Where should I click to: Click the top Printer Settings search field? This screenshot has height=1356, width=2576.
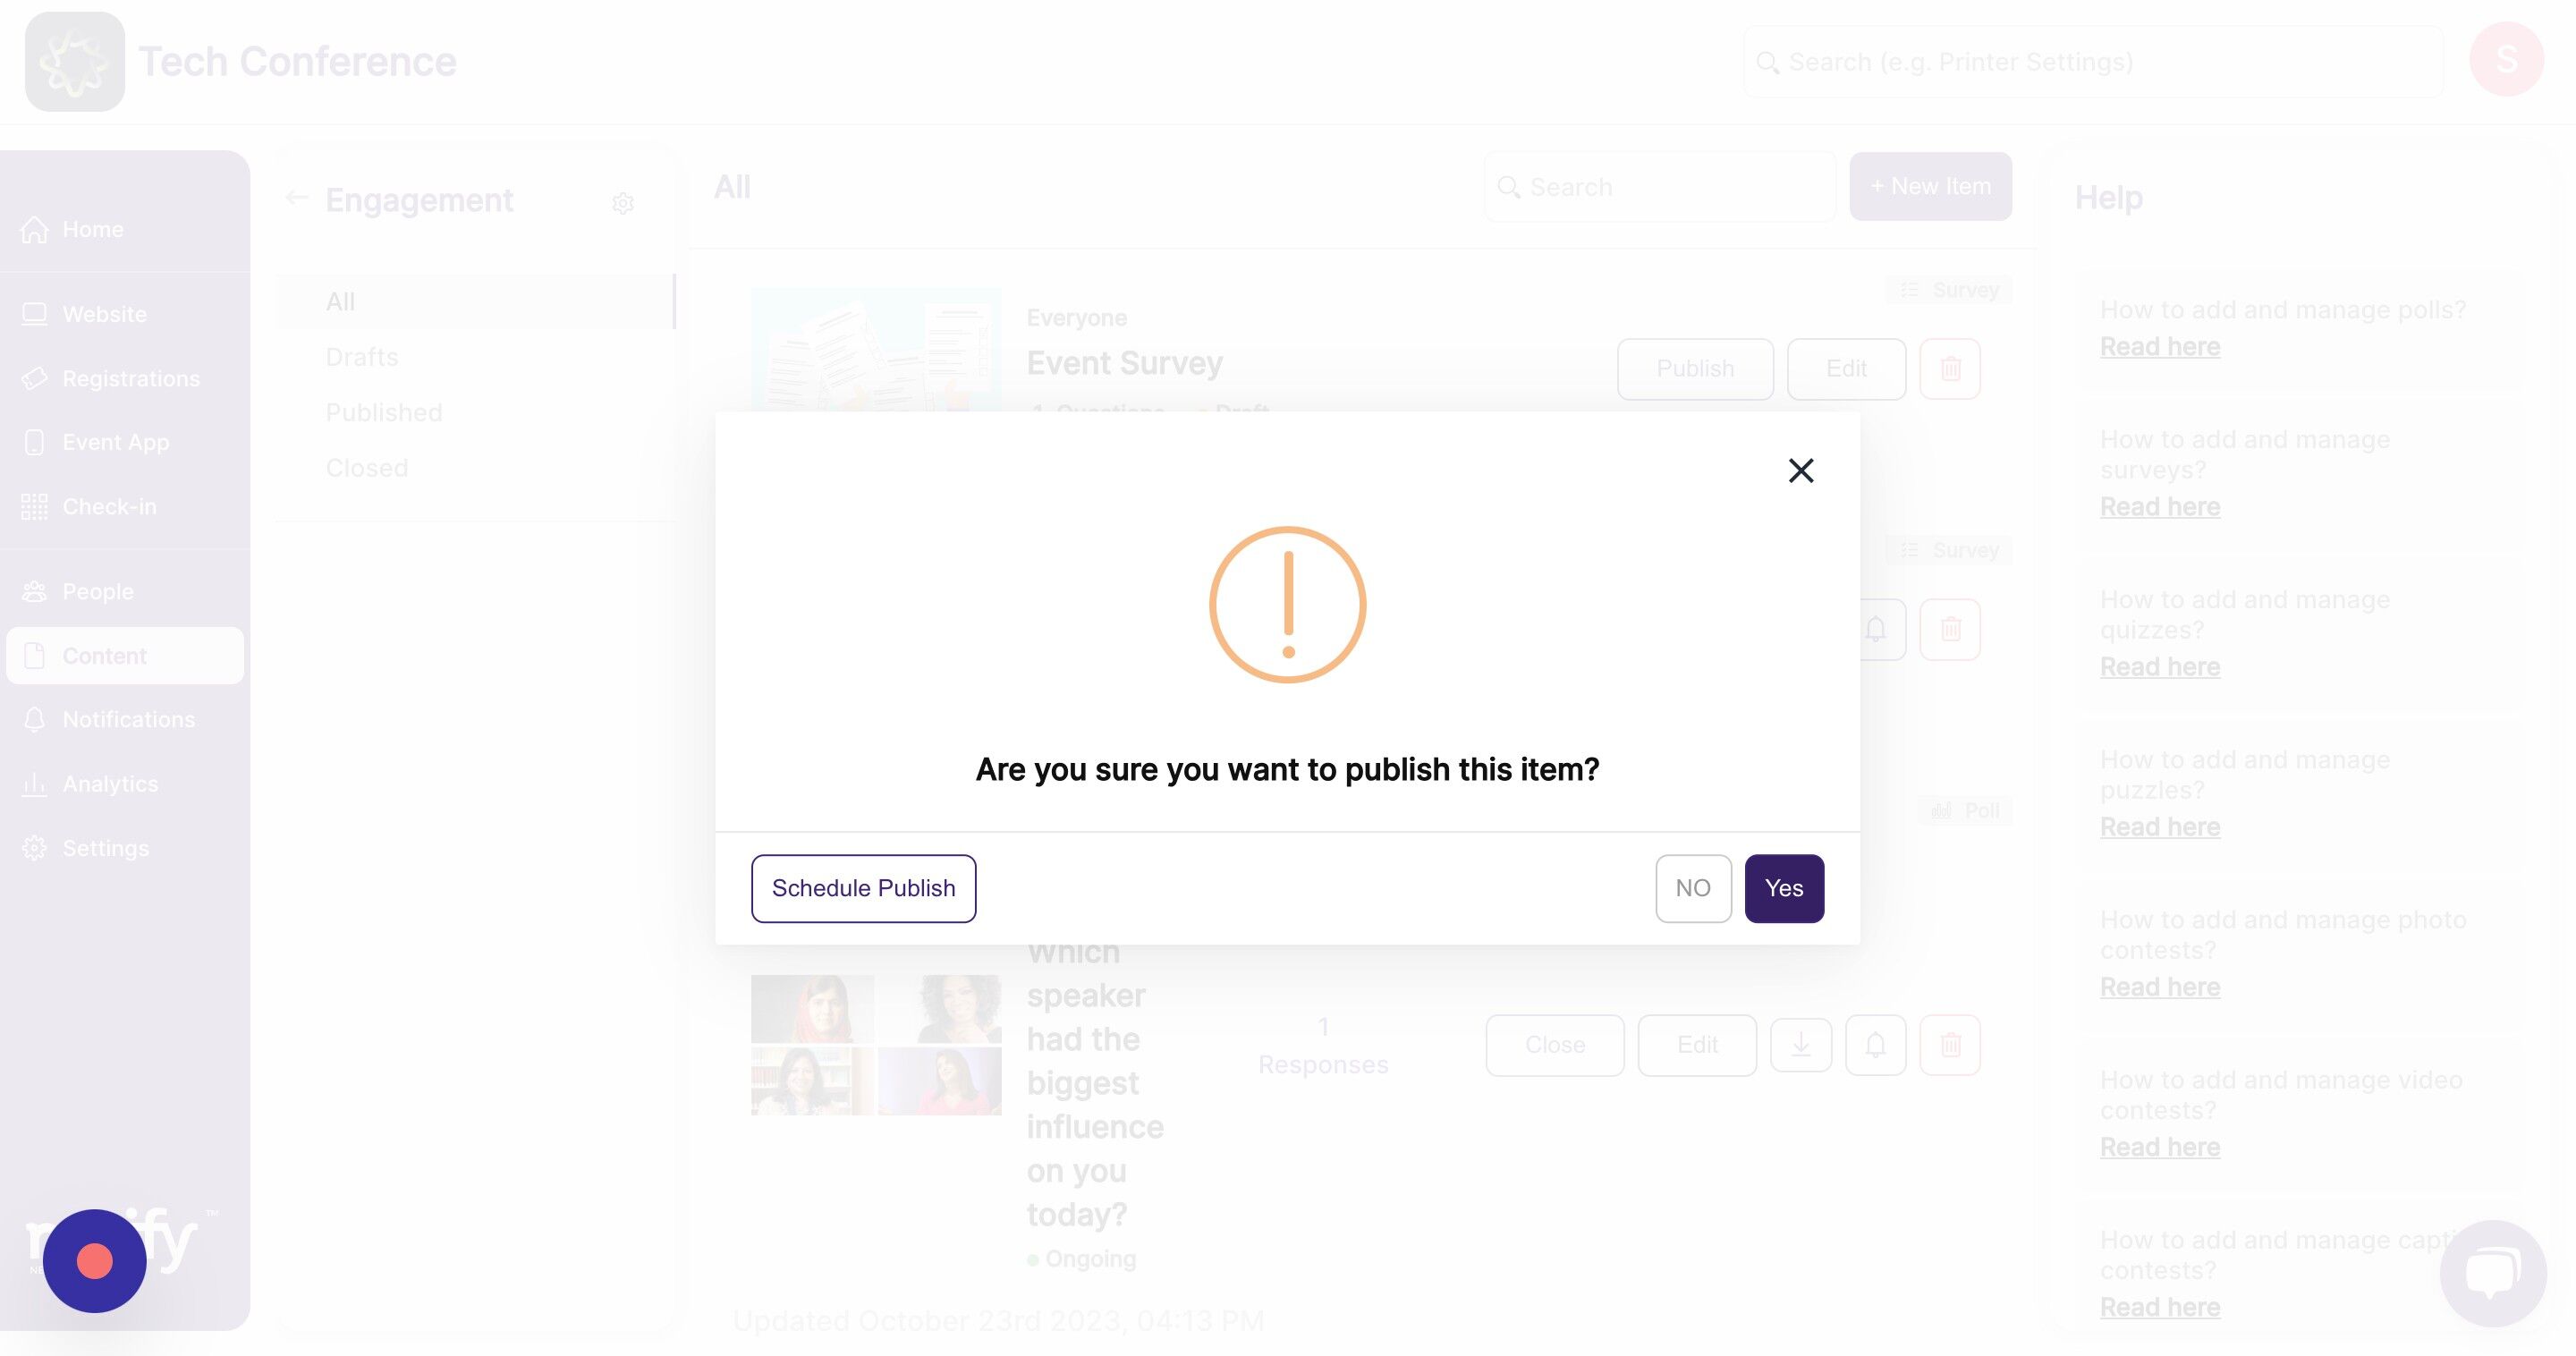click(x=2093, y=62)
